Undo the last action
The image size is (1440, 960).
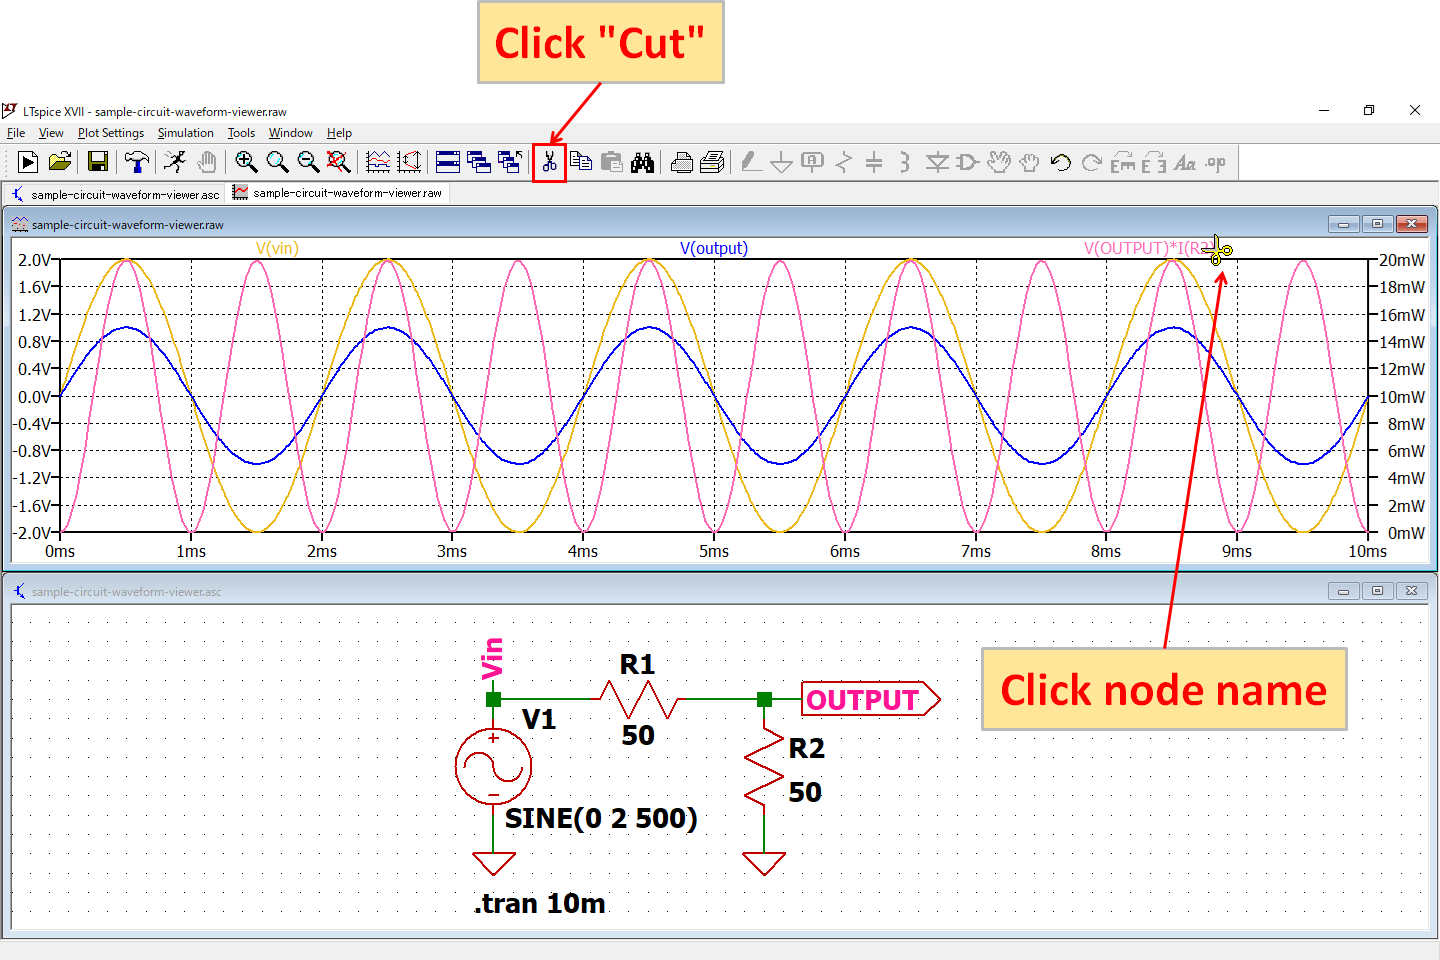[1061, 162]
